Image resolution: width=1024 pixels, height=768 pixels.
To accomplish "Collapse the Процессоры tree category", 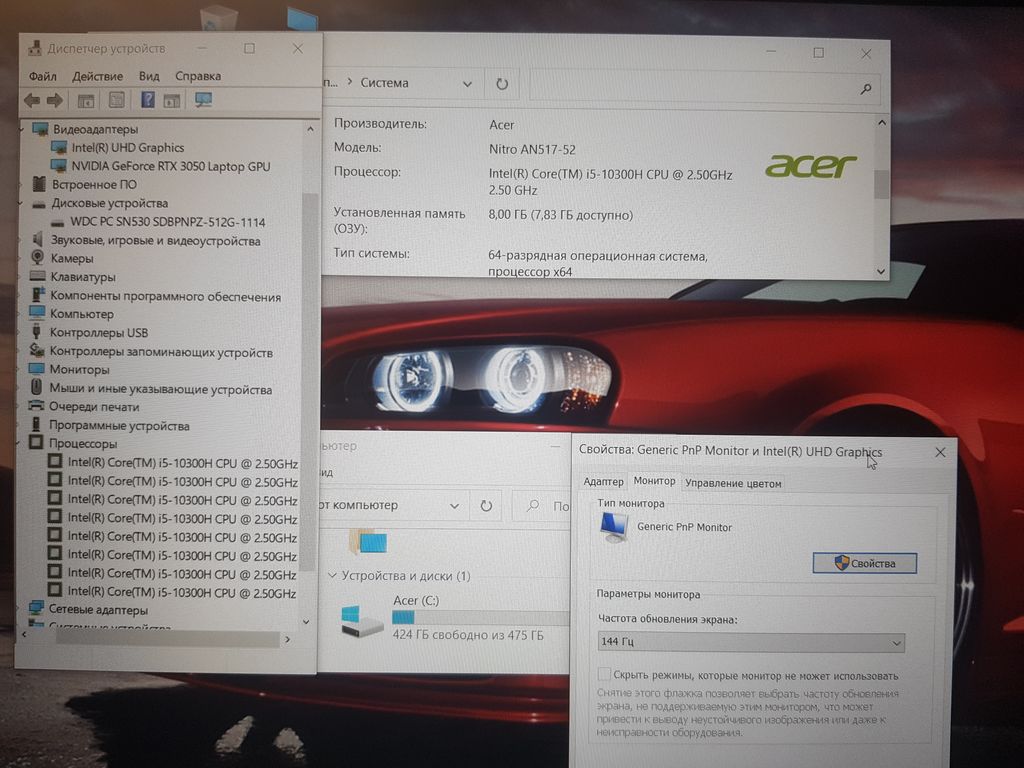I will click(25, 444).
